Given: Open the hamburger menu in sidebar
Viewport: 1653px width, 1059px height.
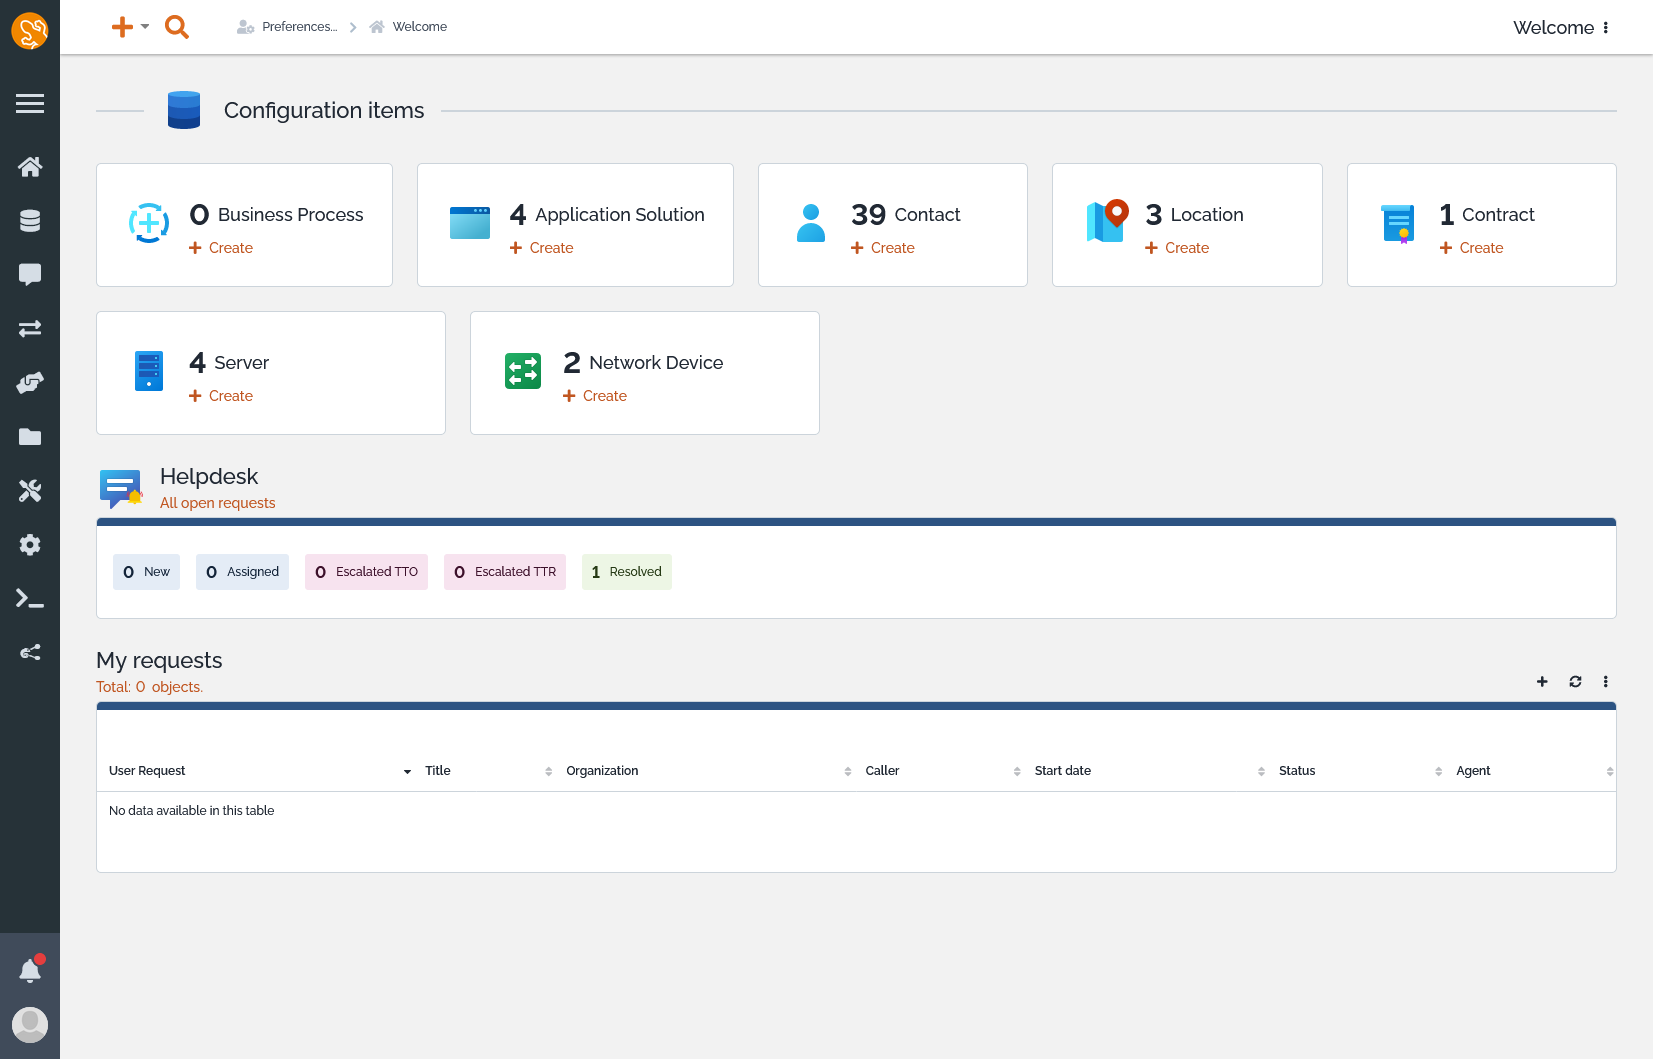Looking at the screenshot, I should coord(30,103).
